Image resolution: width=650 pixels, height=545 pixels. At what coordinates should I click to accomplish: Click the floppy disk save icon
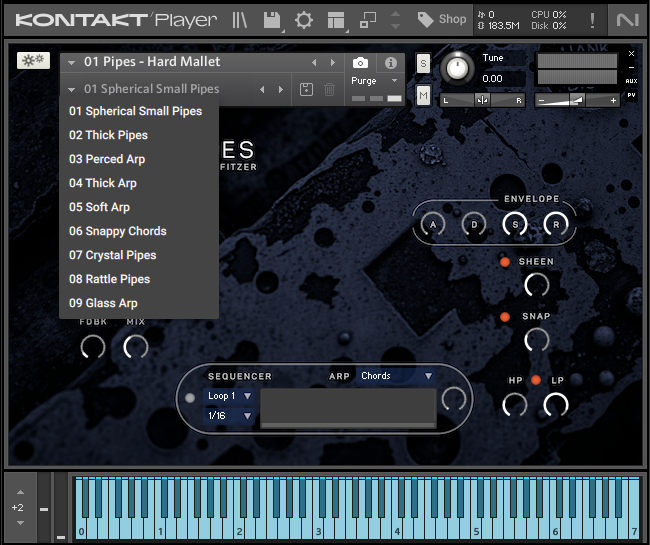point(271,19)
